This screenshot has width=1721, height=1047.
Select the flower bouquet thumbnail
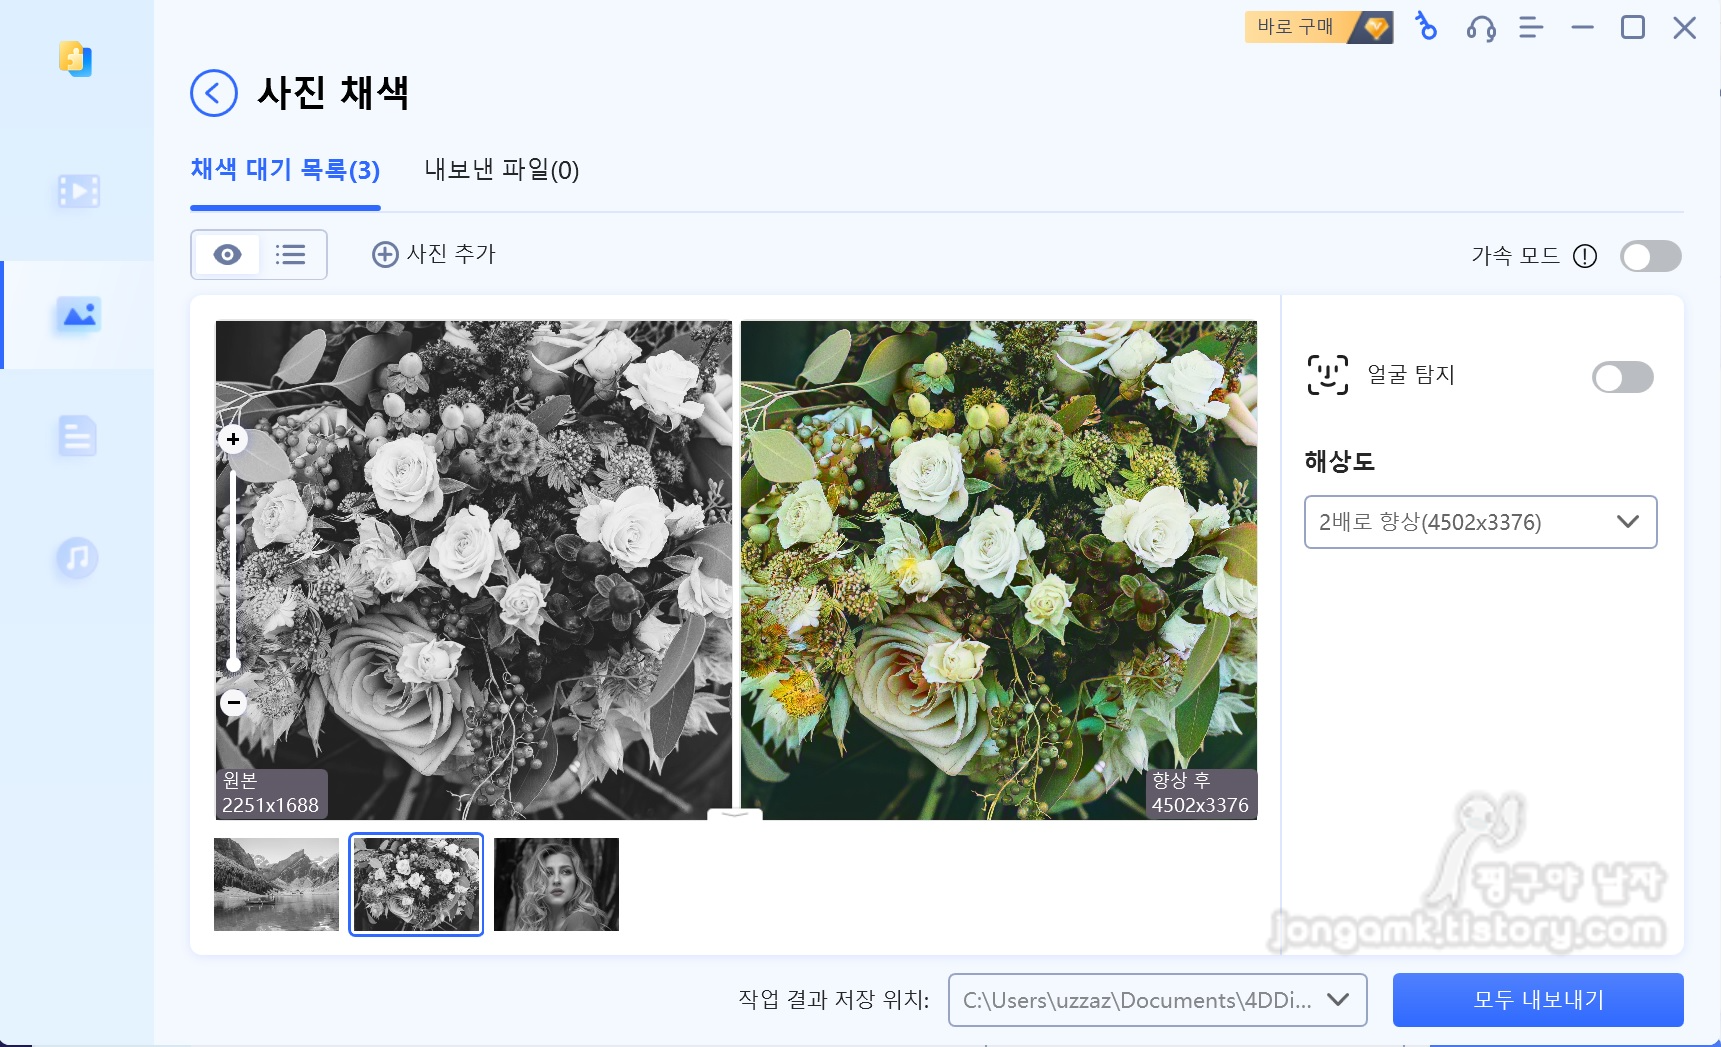click(416, 885)
